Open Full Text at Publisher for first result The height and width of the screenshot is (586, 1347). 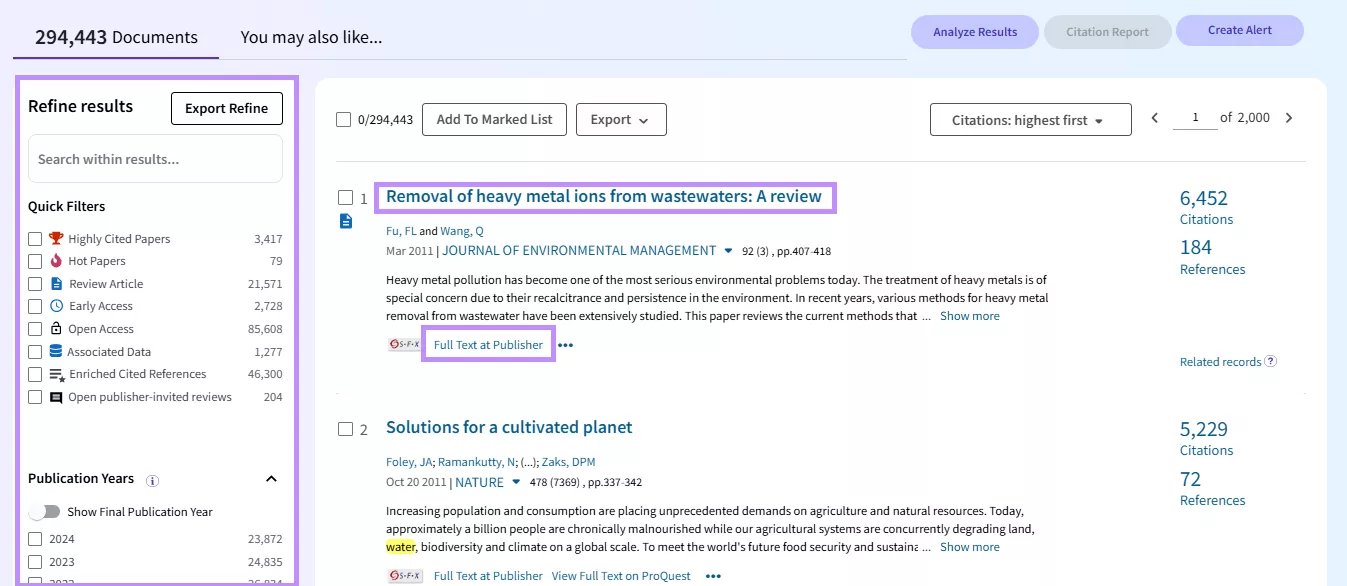click(x=488, y=343)
